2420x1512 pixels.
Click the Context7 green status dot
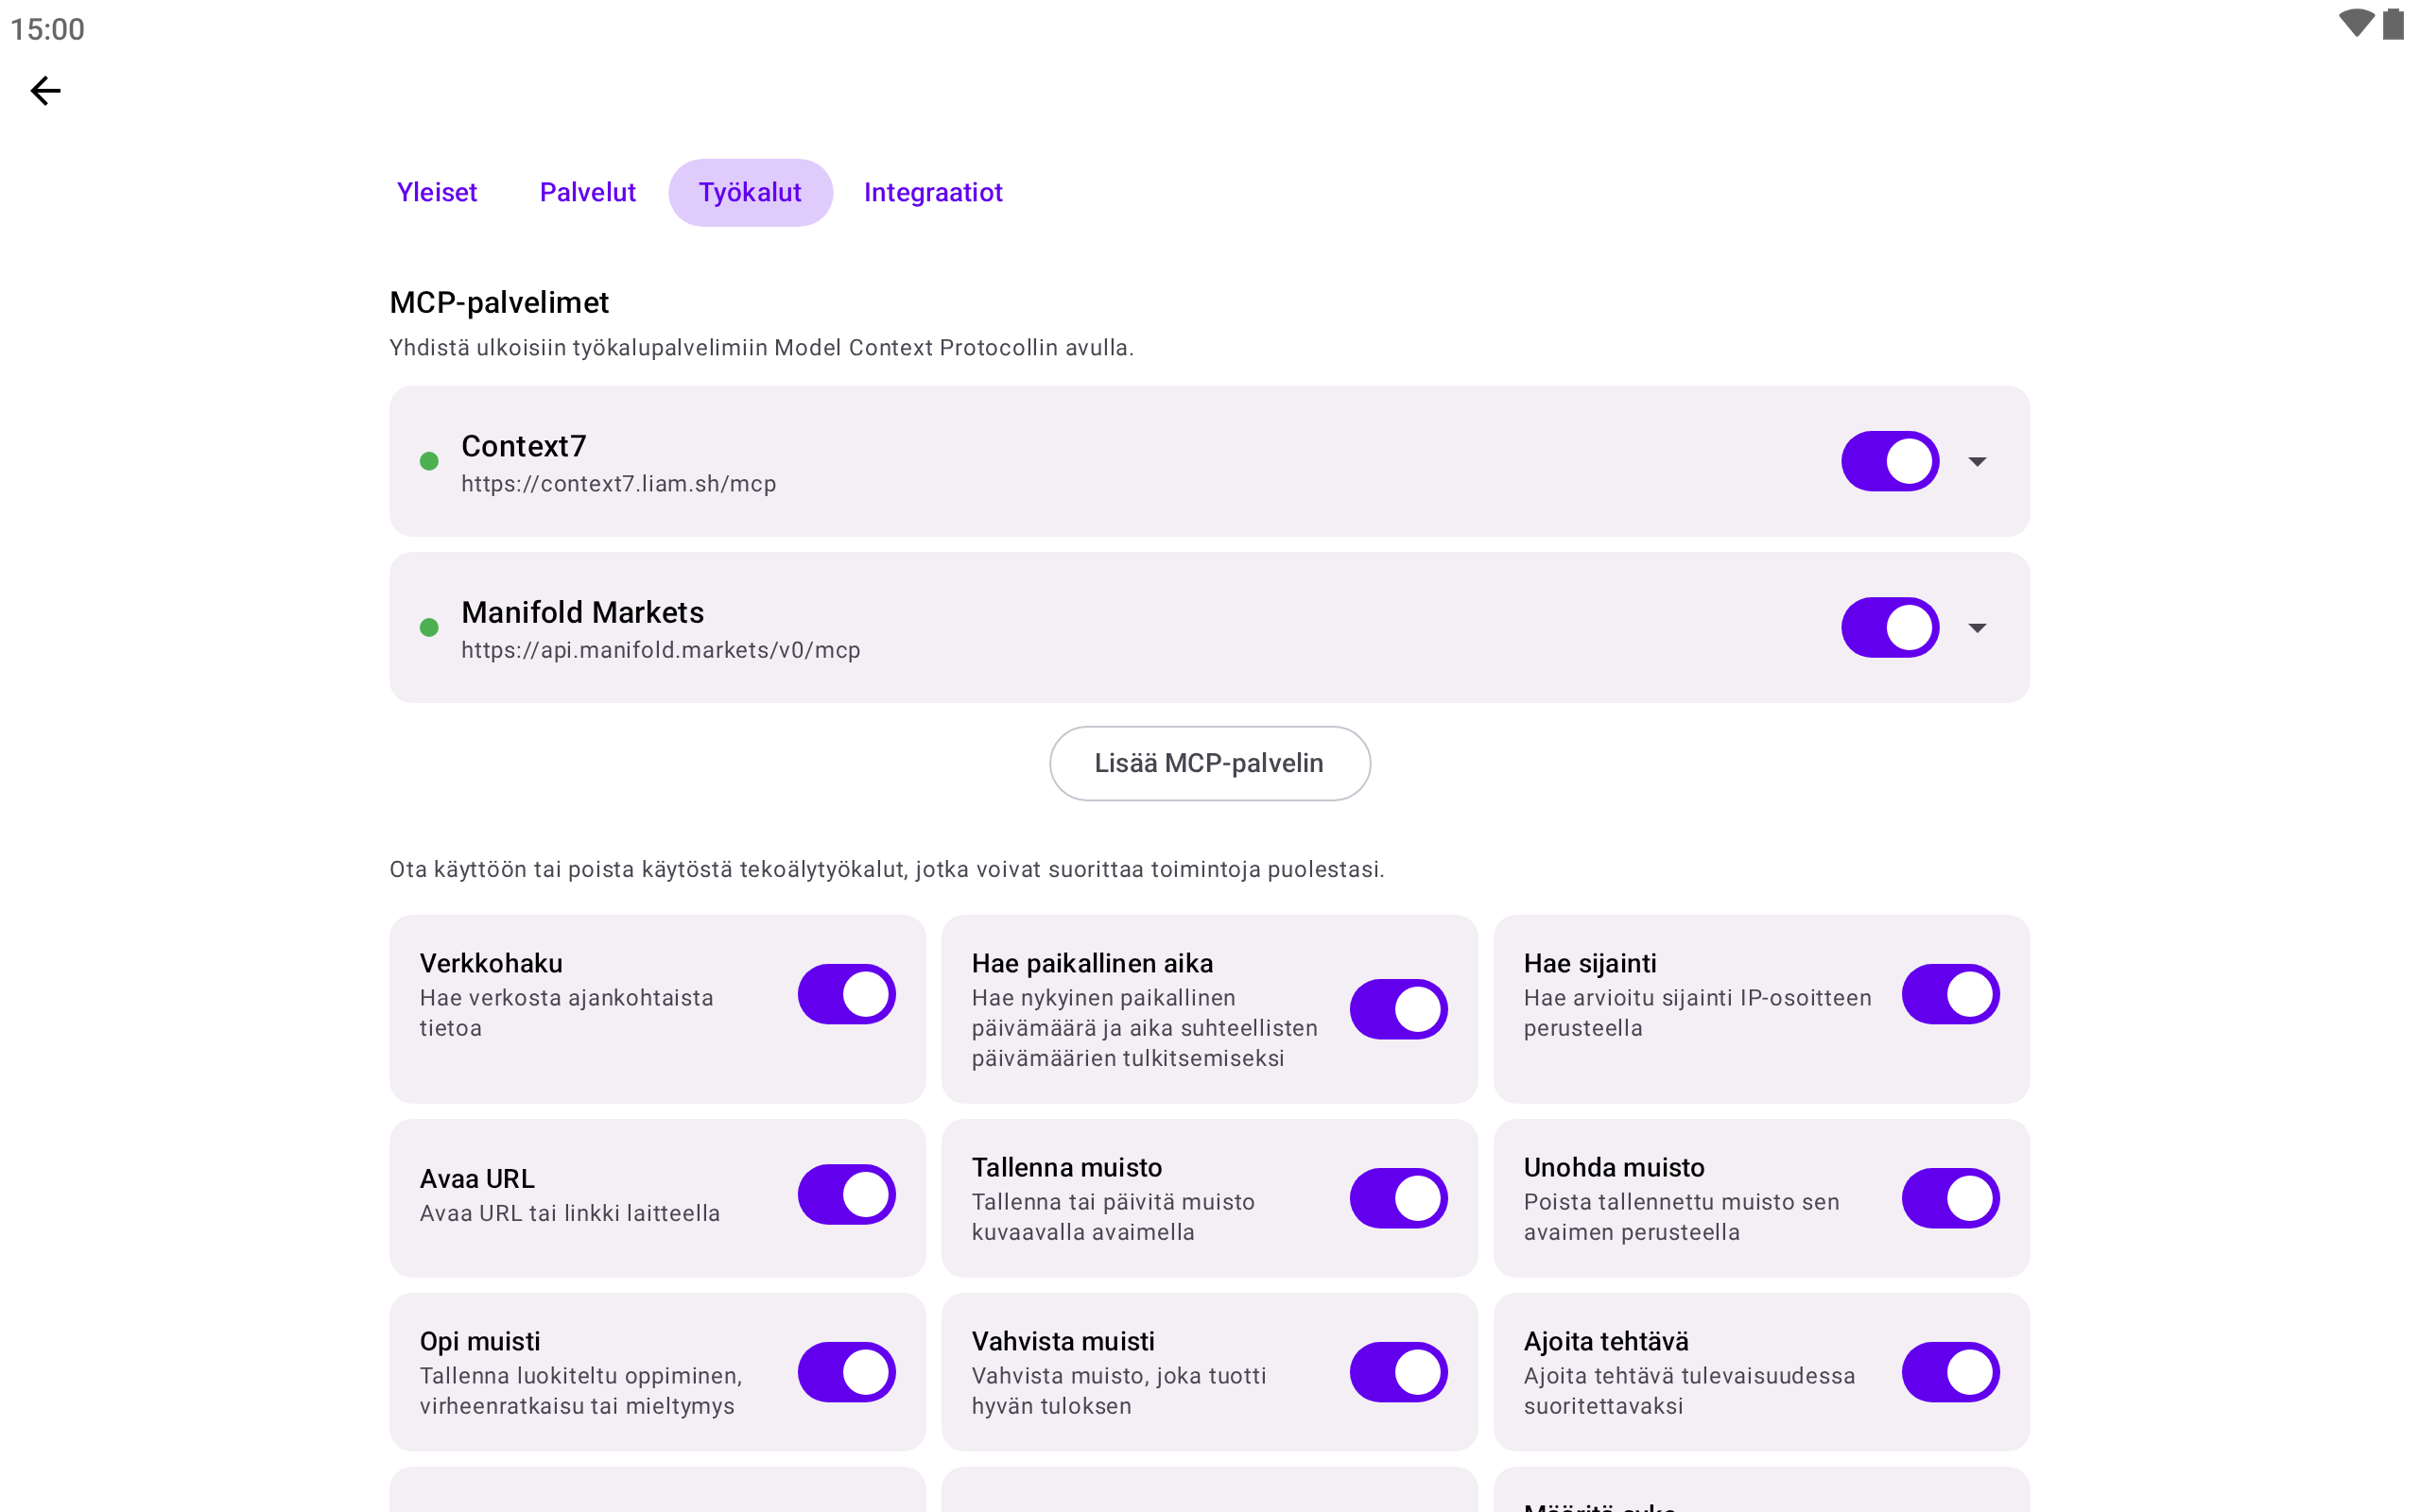pyautogui.click(x=429, y=461)
